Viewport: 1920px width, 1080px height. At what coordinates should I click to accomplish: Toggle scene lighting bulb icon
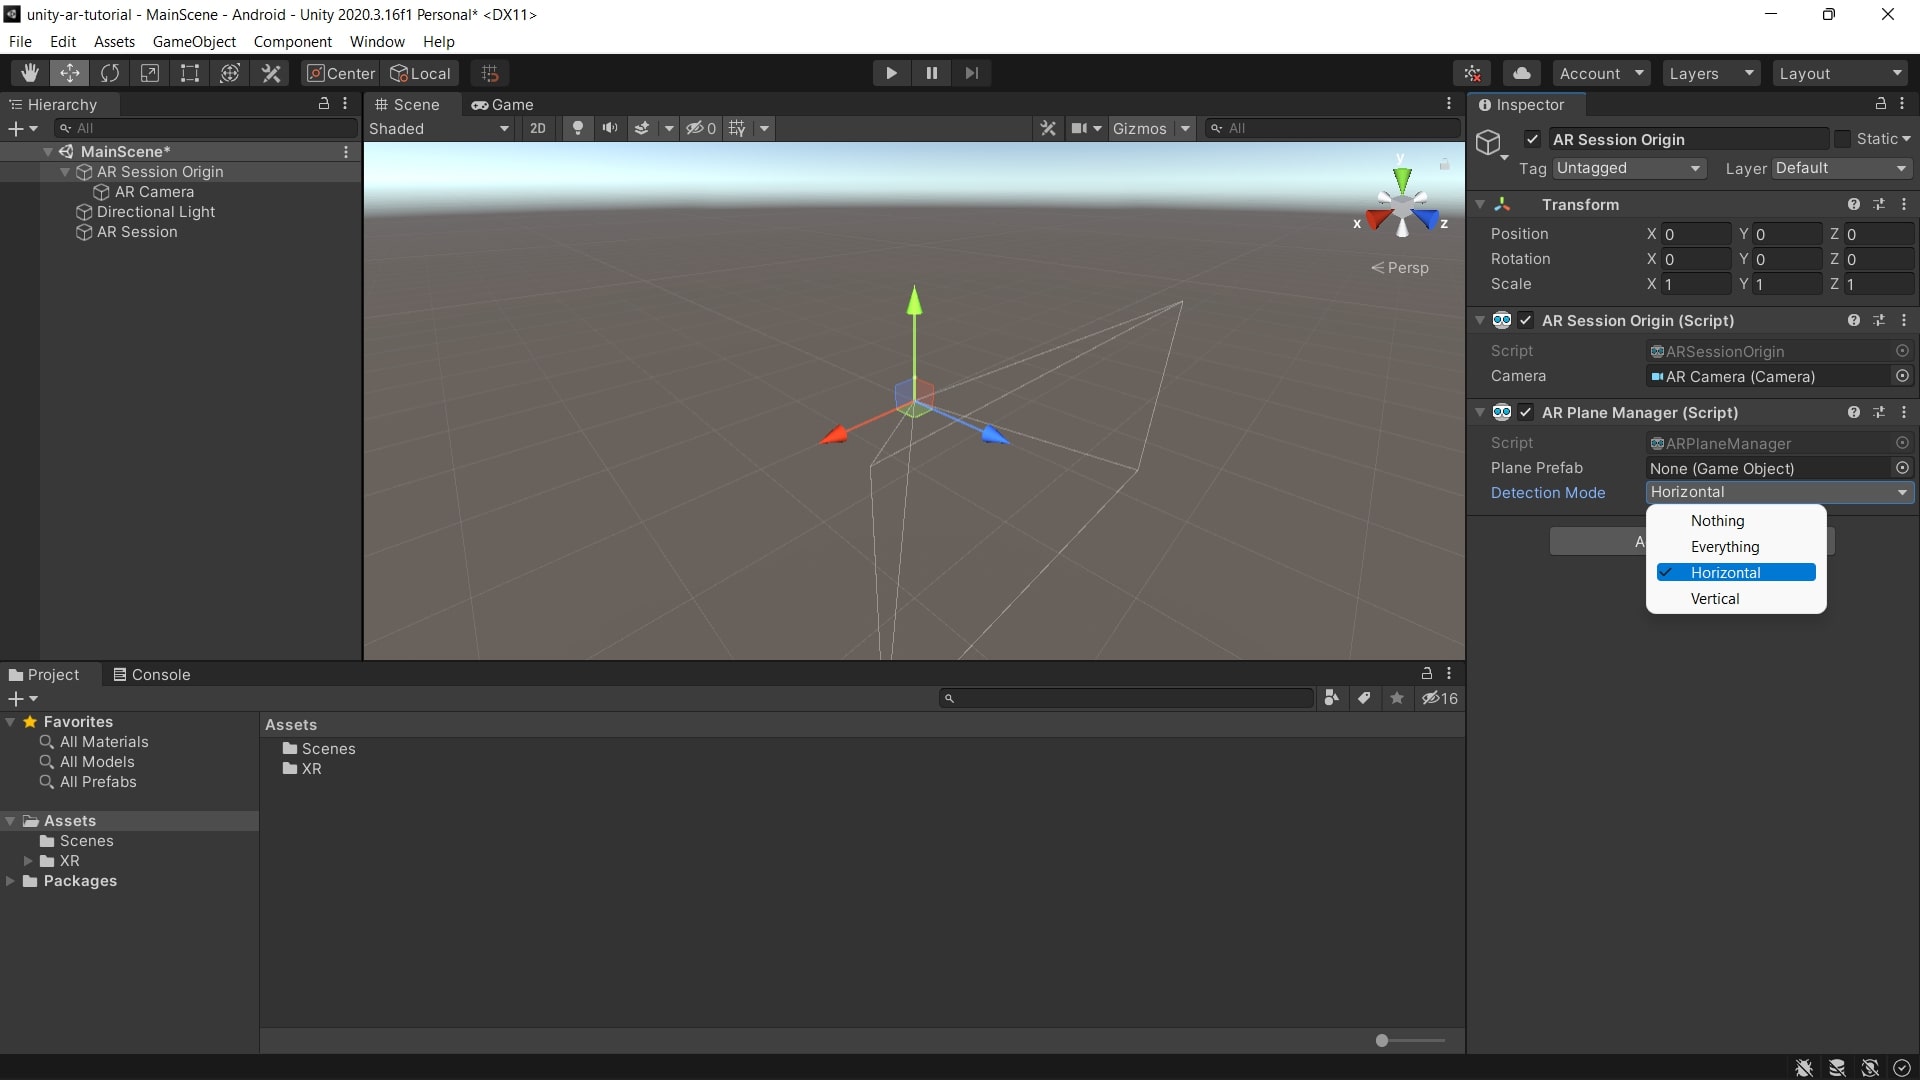coord(577,128)
